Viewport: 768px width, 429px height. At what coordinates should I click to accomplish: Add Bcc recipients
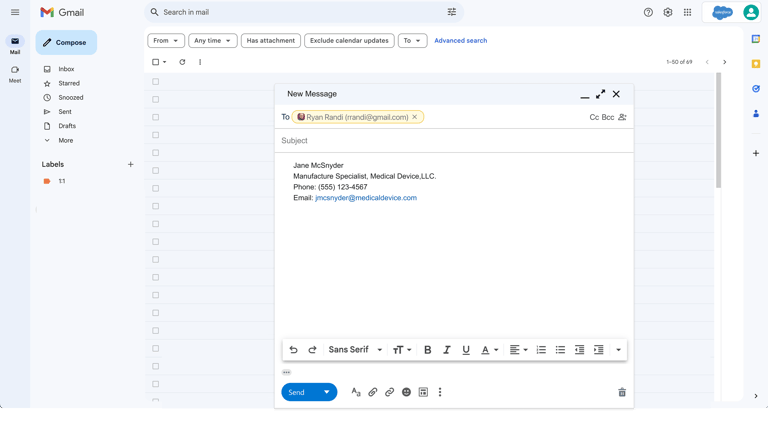coord(608,117)
